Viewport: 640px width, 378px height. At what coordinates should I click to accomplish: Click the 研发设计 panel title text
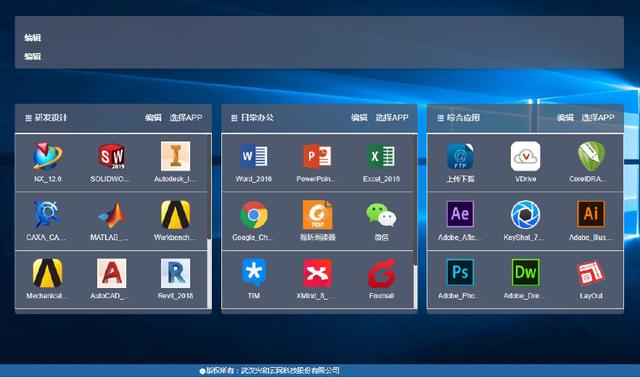click(51, 118)
